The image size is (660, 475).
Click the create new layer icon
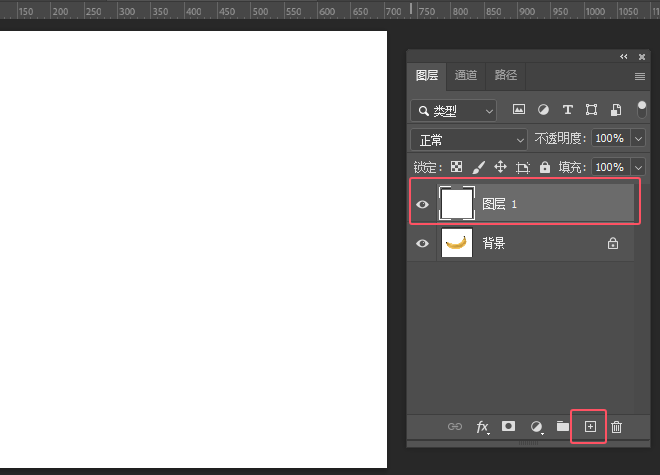point(590,427)
